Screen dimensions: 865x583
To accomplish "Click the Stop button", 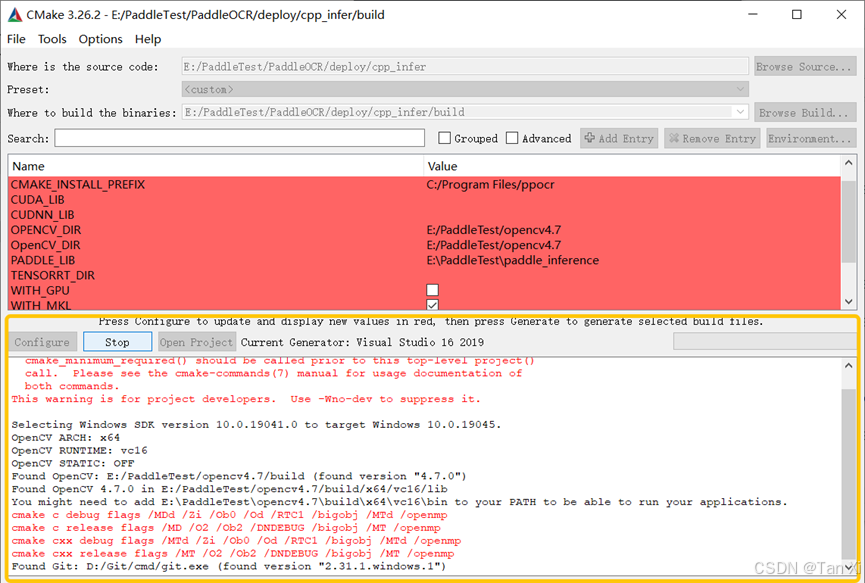I will point(118,342).
